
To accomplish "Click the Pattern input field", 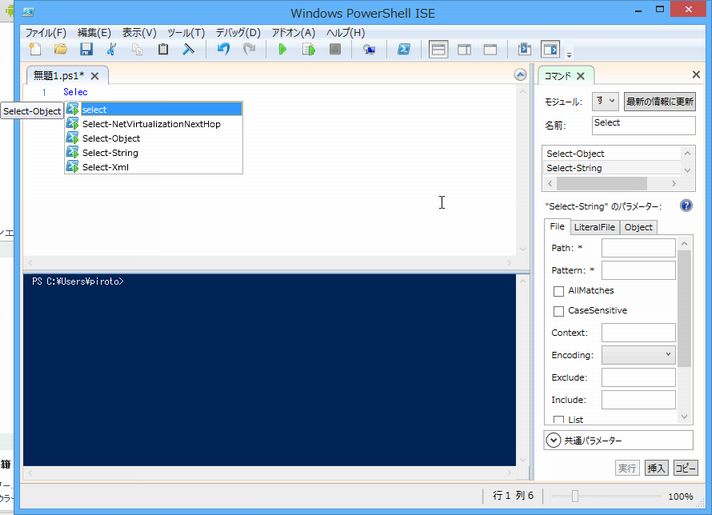I will click(x=638, y=270).
